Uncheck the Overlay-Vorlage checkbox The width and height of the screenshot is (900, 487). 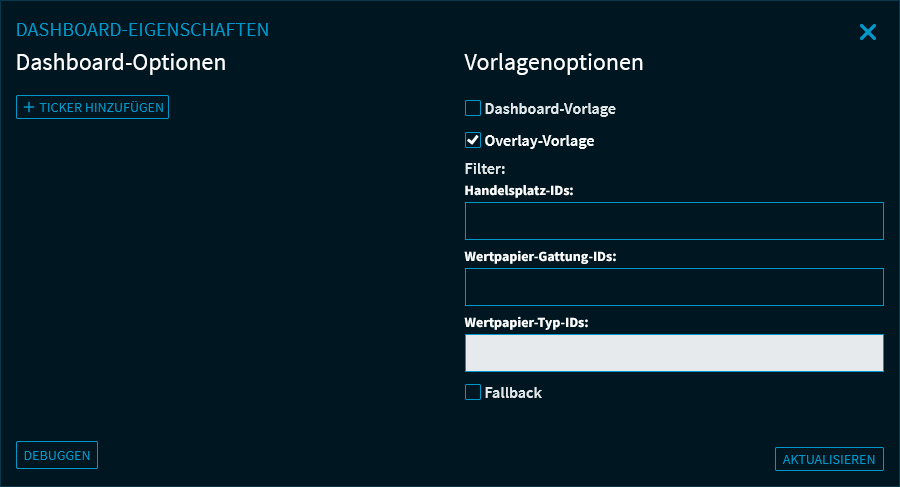click(473, 140)
